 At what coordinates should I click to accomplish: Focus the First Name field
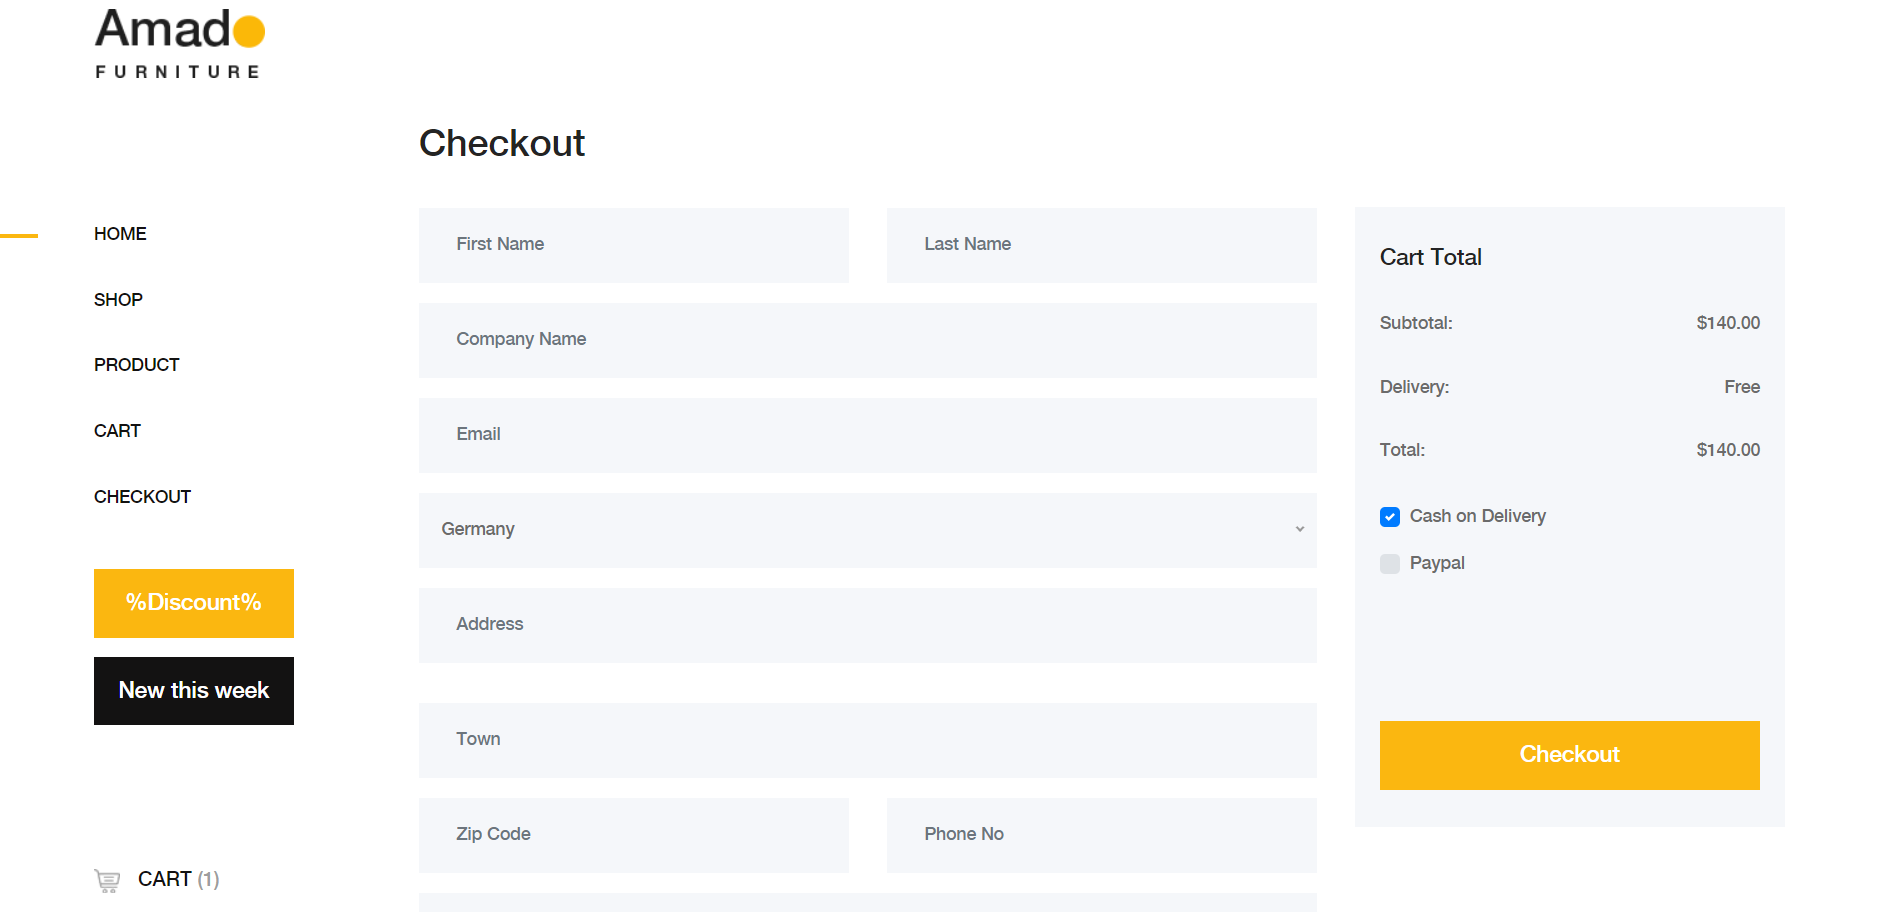[x=634, y=245]
